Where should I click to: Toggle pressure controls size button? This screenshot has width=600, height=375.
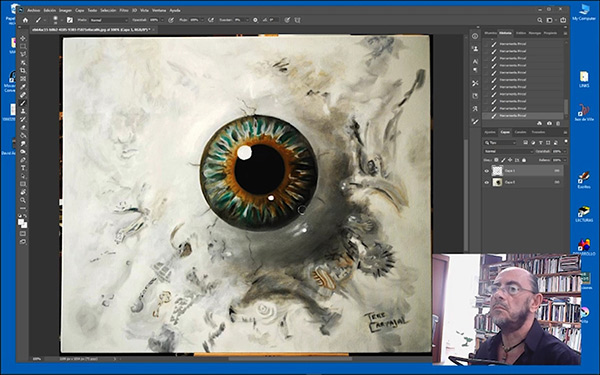(287, 20)
